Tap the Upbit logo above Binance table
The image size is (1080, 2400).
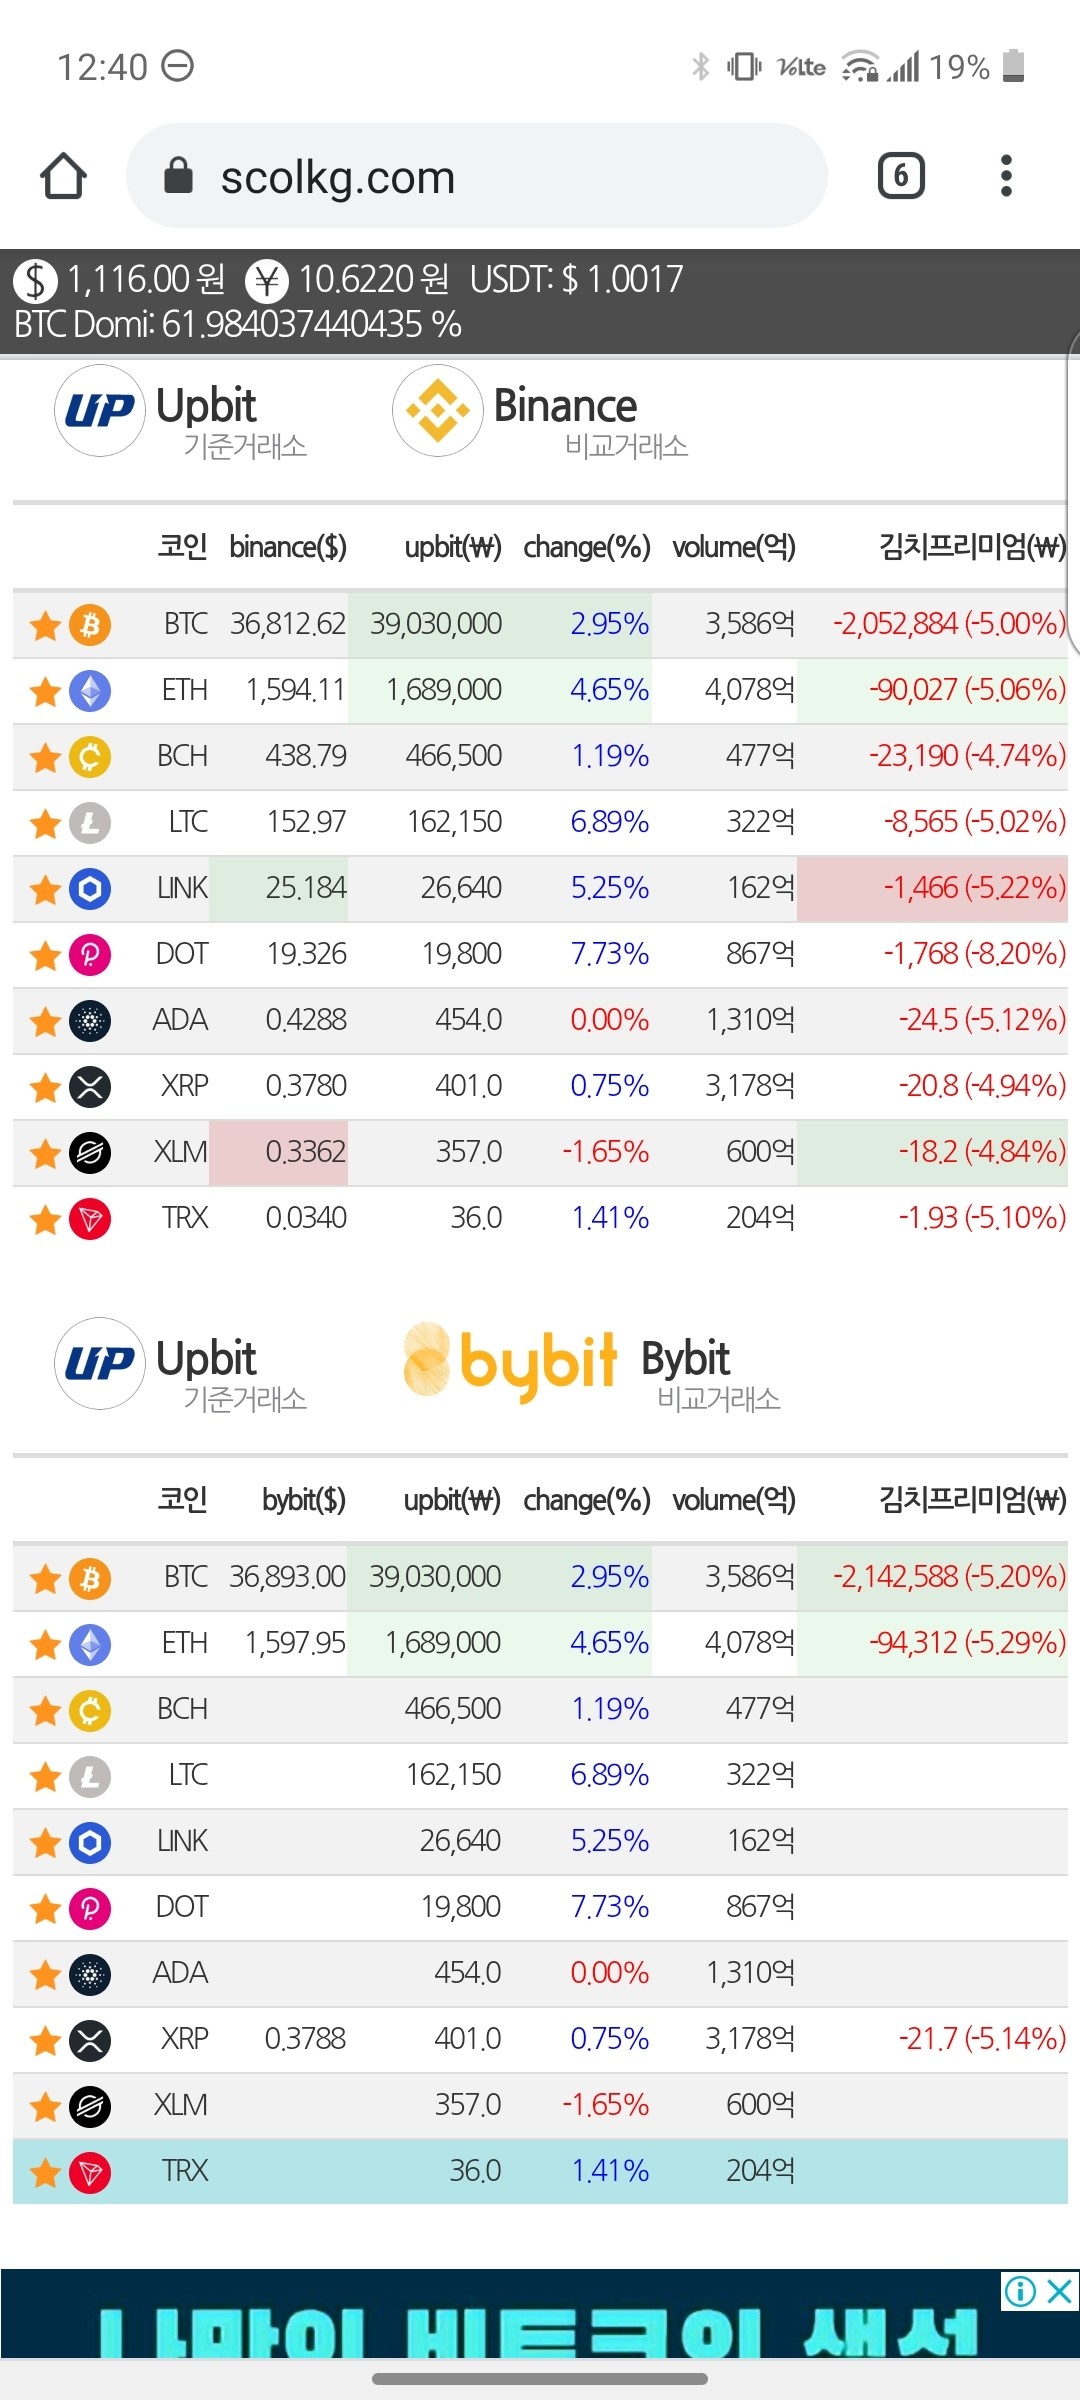tap(100, 410)
